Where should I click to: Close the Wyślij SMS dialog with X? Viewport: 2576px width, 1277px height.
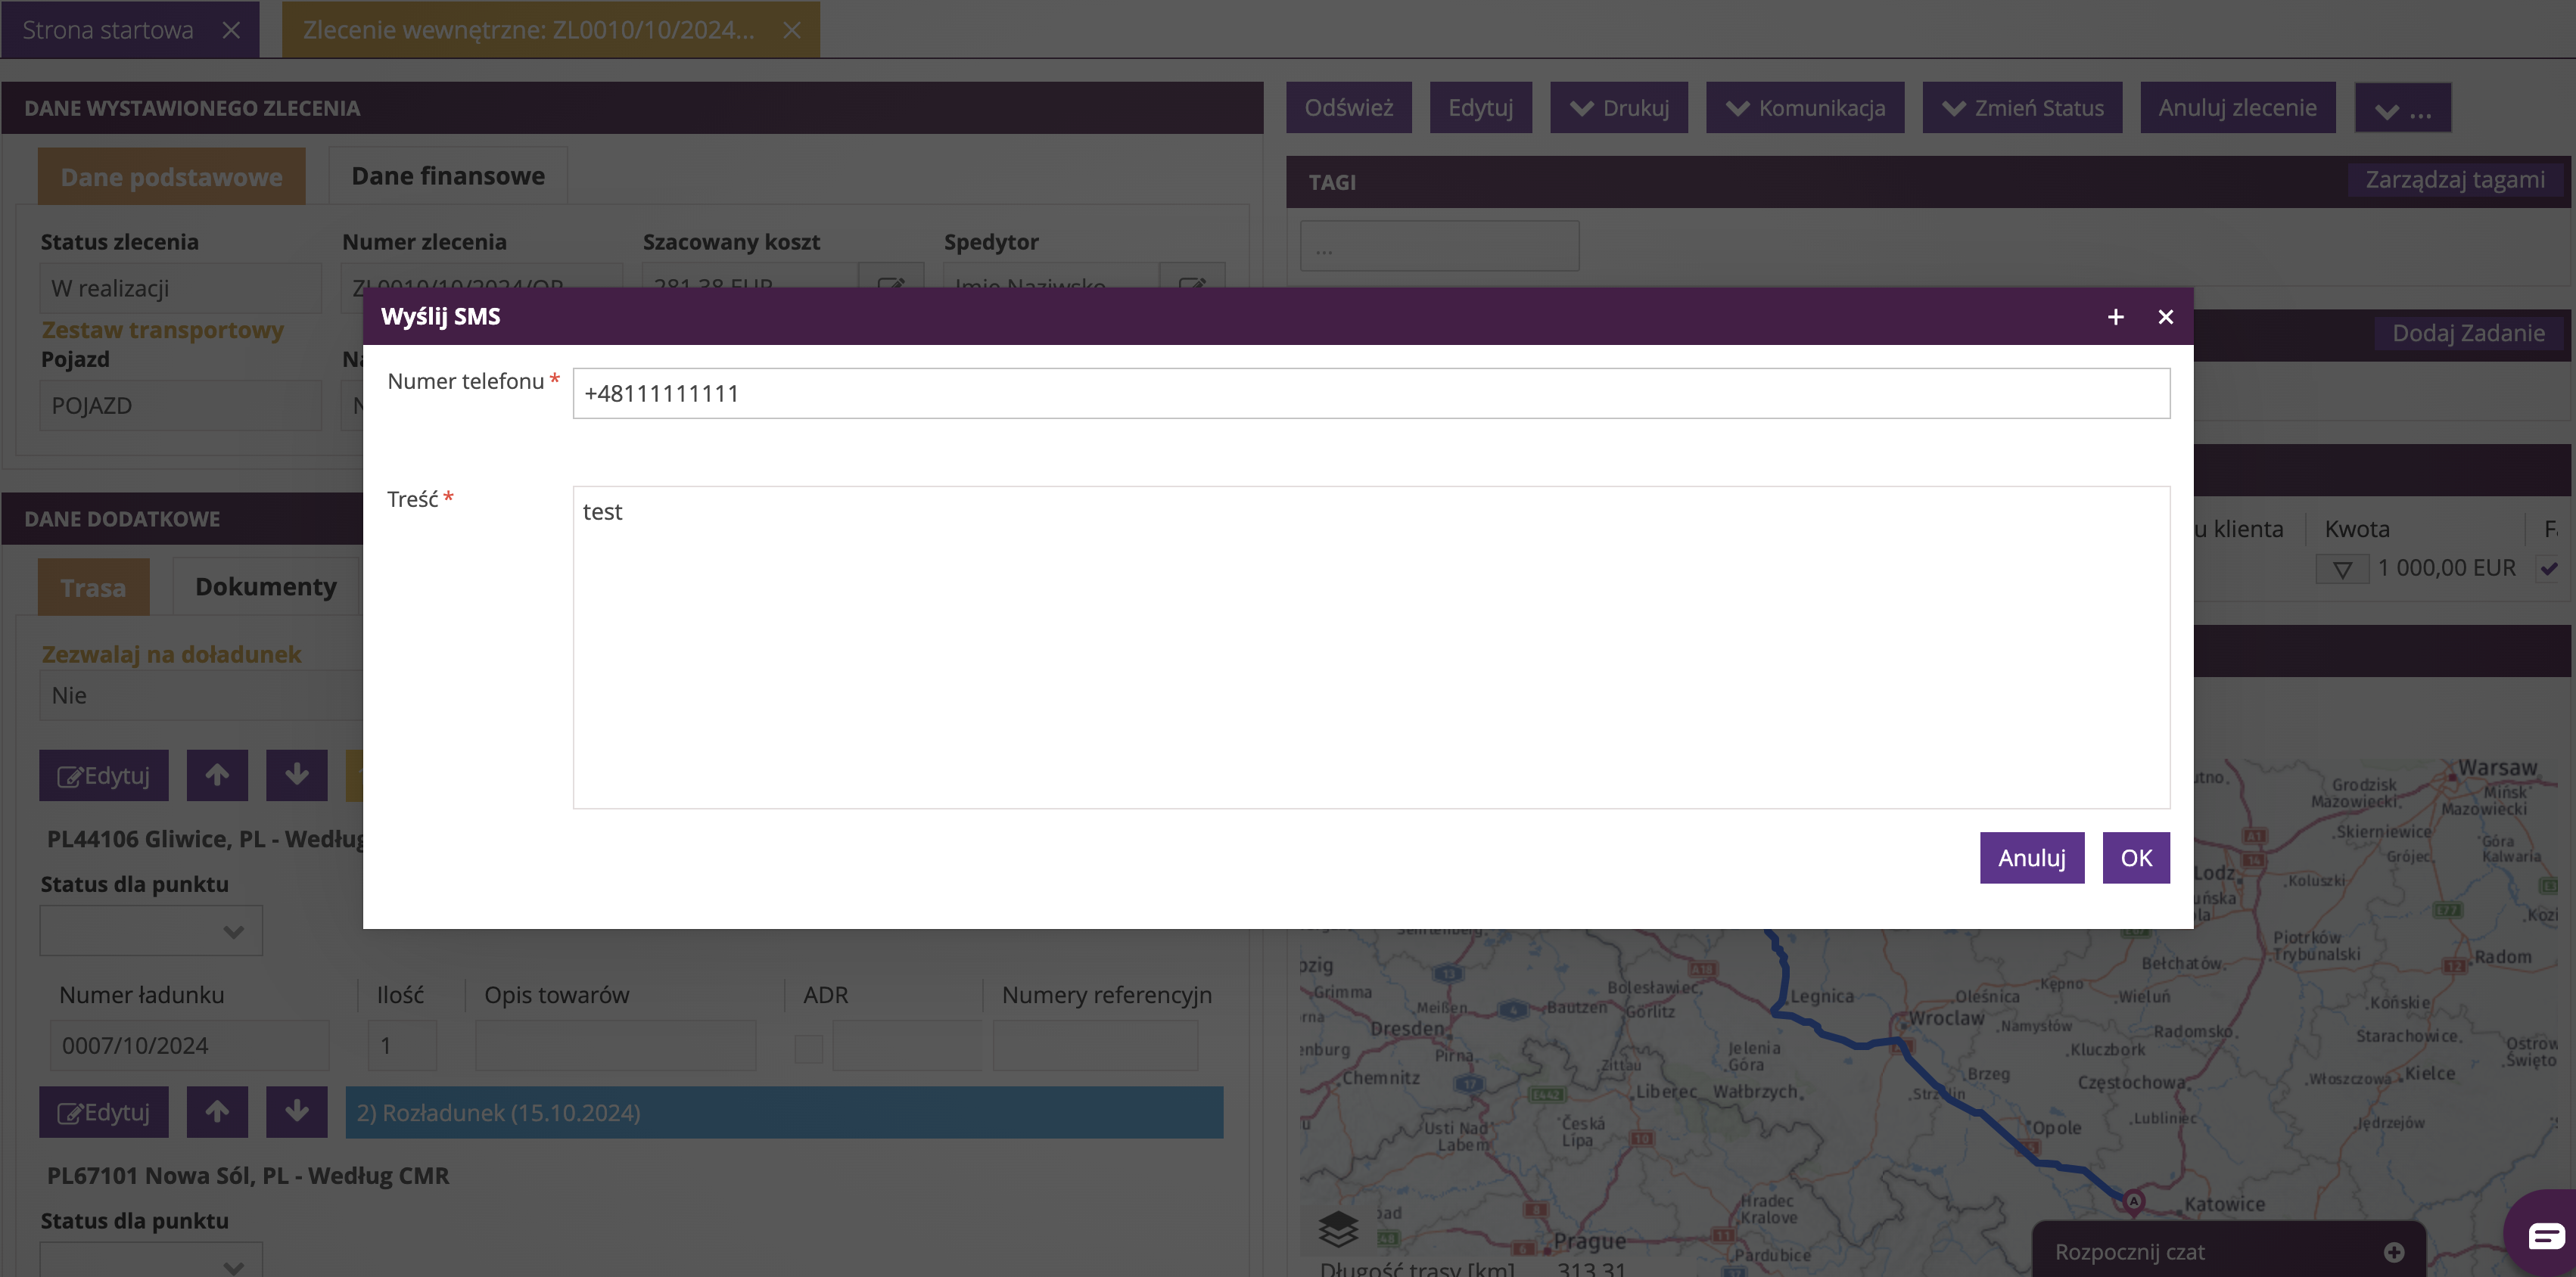tap(2165, 317)
